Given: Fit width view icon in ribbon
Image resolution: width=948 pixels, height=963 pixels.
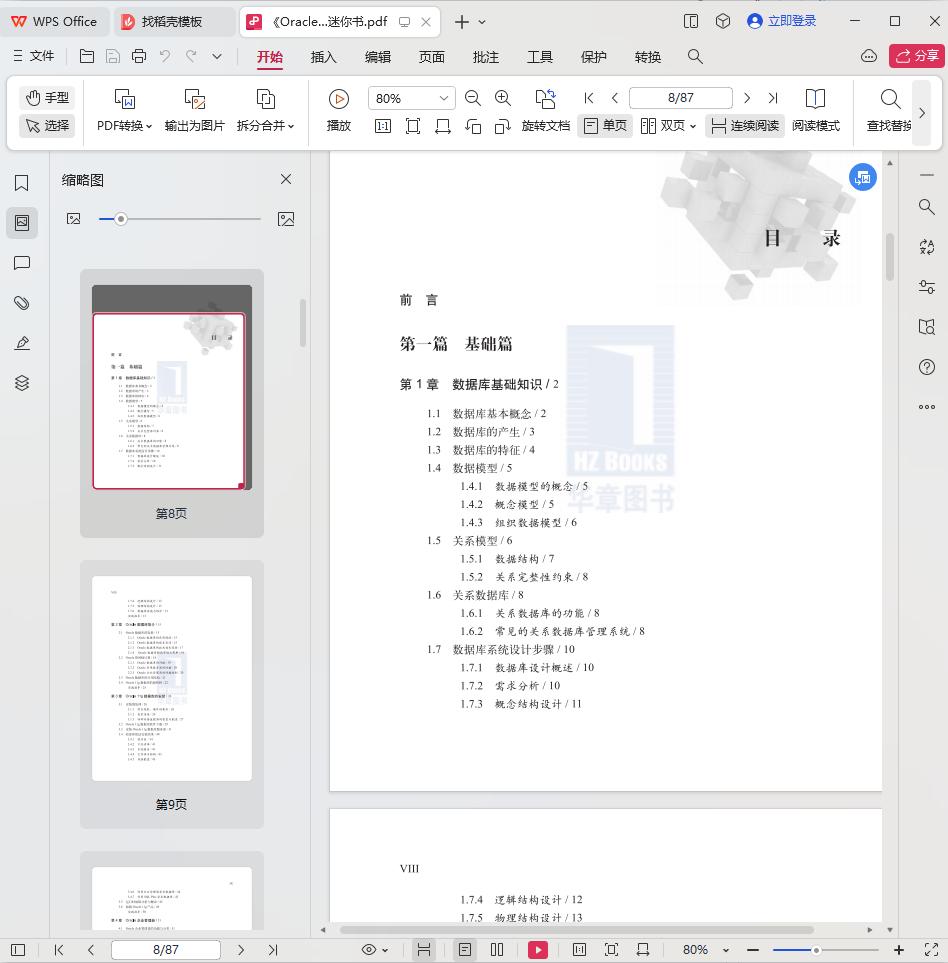Looking at the screenshot, I should coord(443,127).
